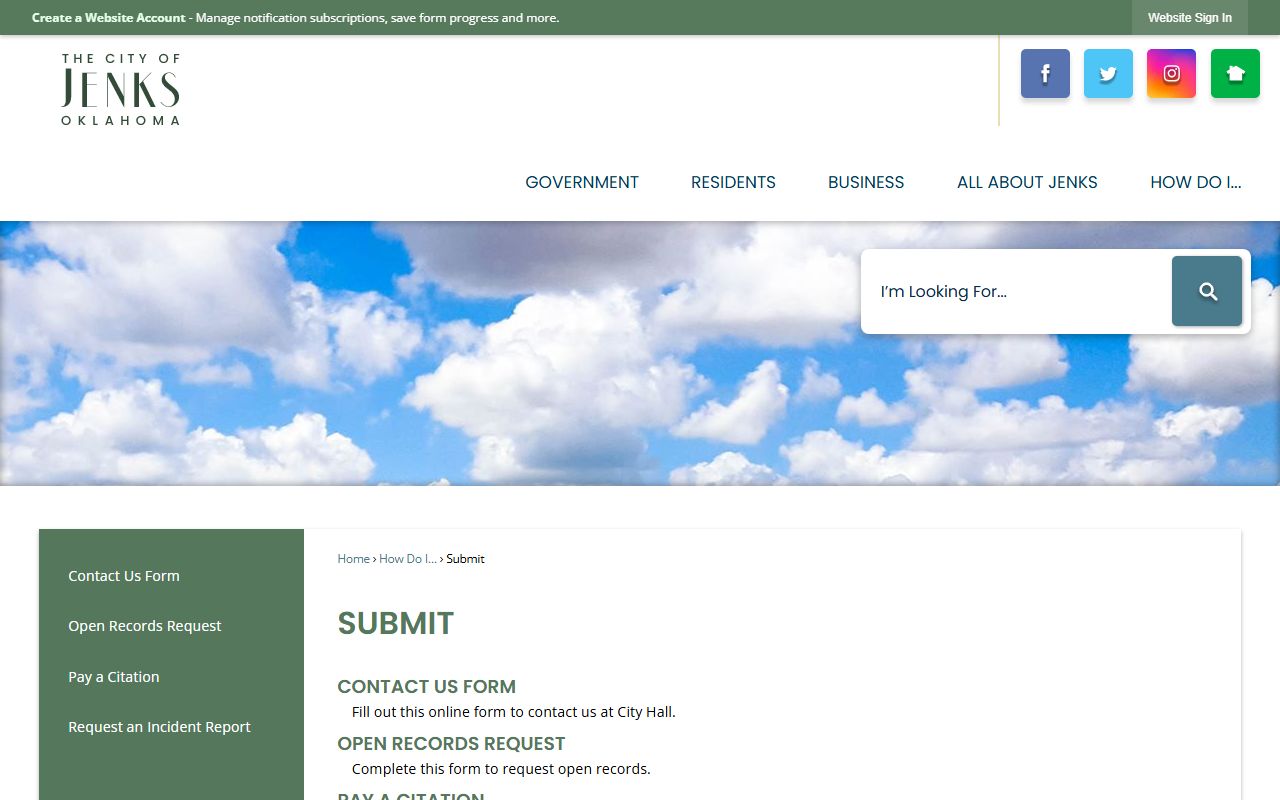Open the Instagram social icon

tap(1171, 73)
